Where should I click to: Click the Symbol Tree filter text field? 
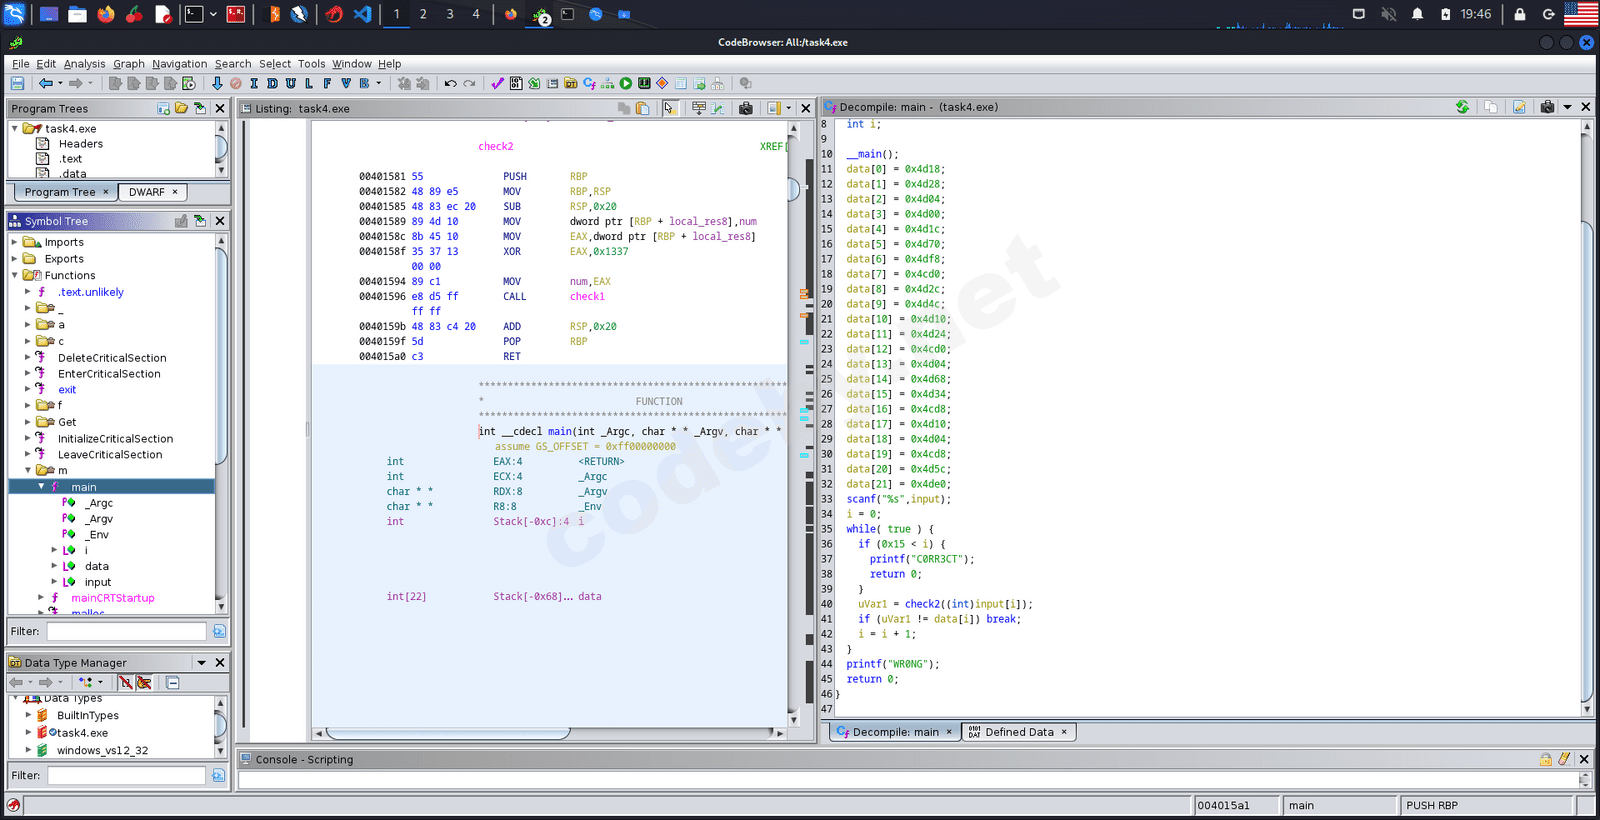pos(126,631)
